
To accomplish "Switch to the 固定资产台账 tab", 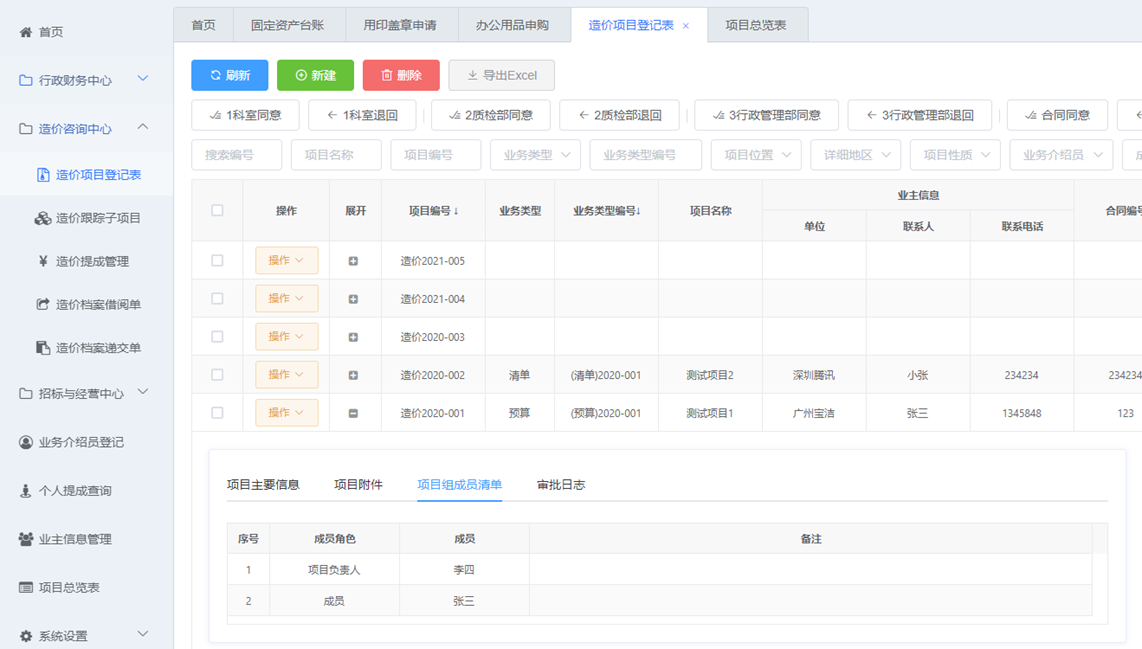I will (x=288, y=25).
